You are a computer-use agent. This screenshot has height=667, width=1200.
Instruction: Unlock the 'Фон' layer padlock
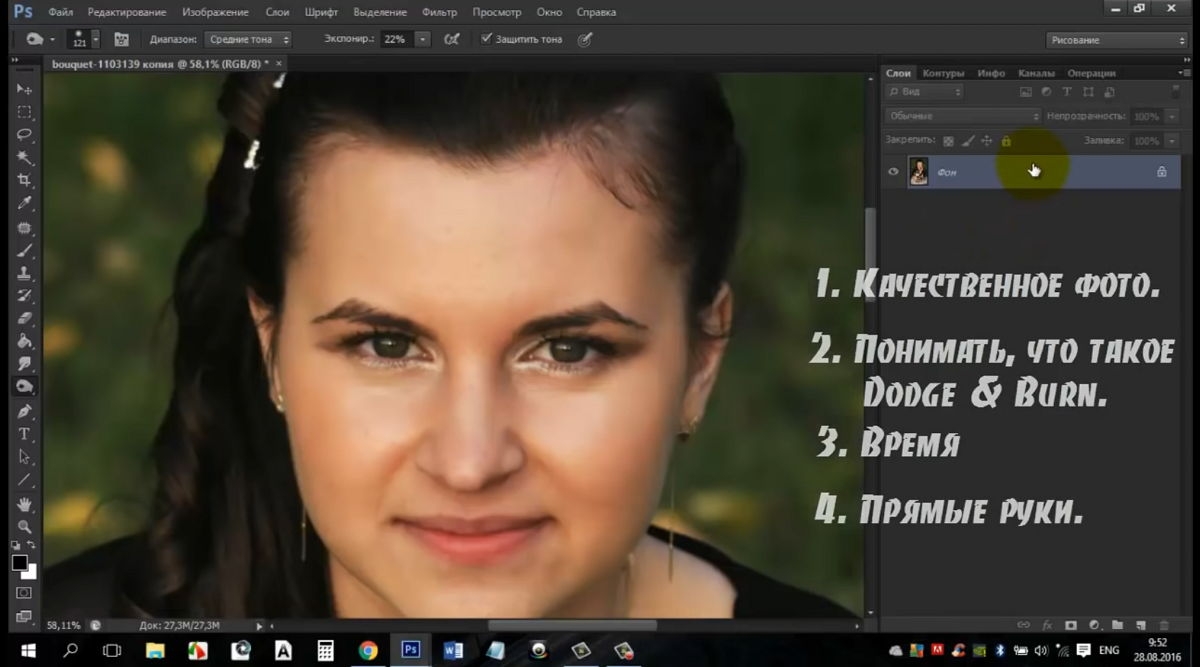click(x=1161, y=172)
